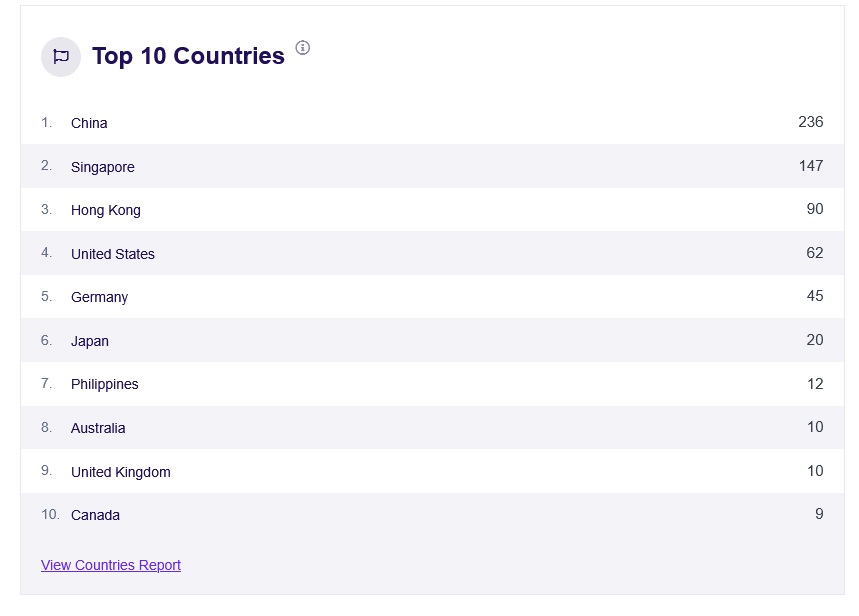Select the Singapore entry

click(102, 167)
